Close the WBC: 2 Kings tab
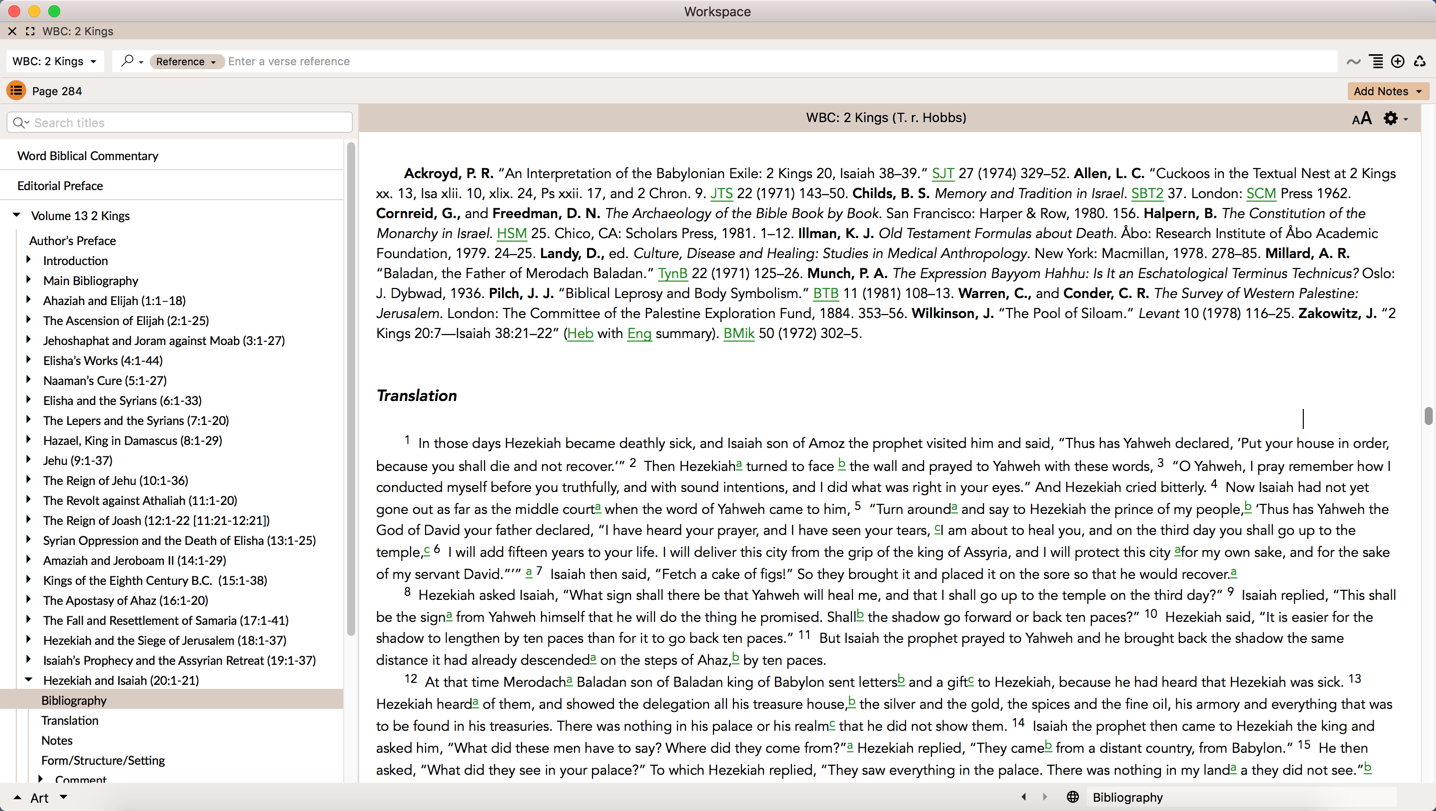This screenshot has height=811, width=1436. point(12,31)
